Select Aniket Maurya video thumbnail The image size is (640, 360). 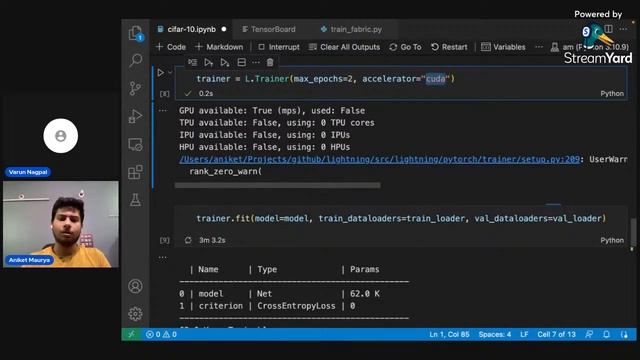(61, 224)
